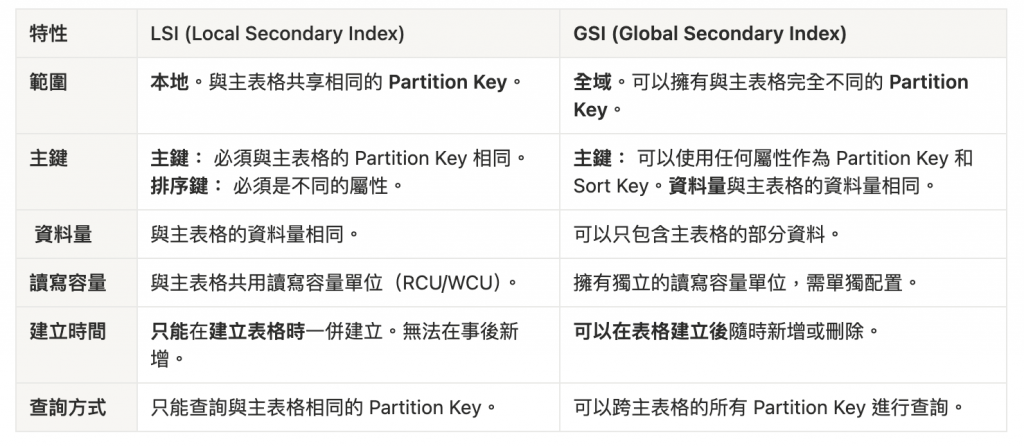Click LSI cell 只能在建立表格時一併建立
The height and width of the screenshot is (446, 1024).
[x=348, y=345]
